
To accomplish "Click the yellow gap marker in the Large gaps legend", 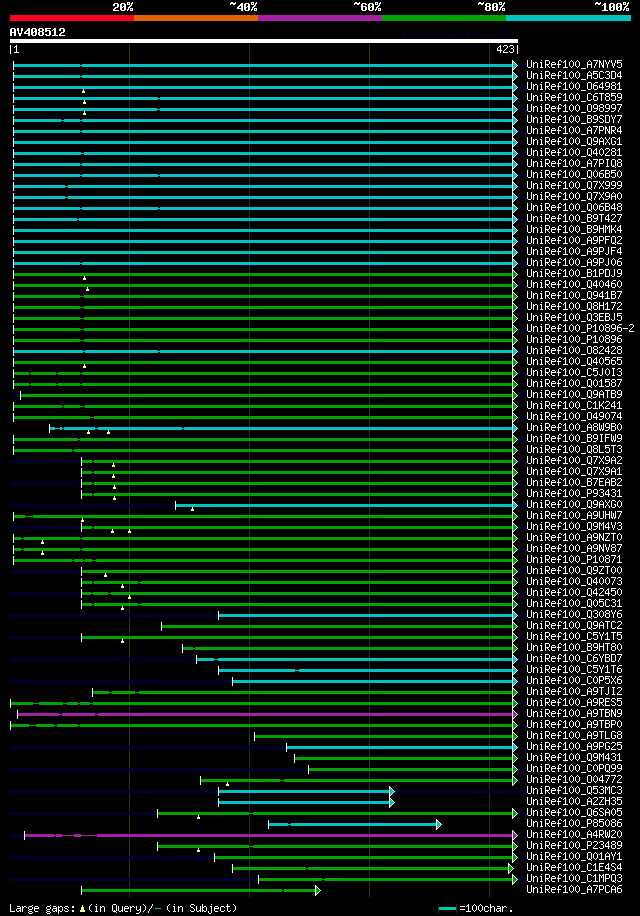I will (82, 909).
